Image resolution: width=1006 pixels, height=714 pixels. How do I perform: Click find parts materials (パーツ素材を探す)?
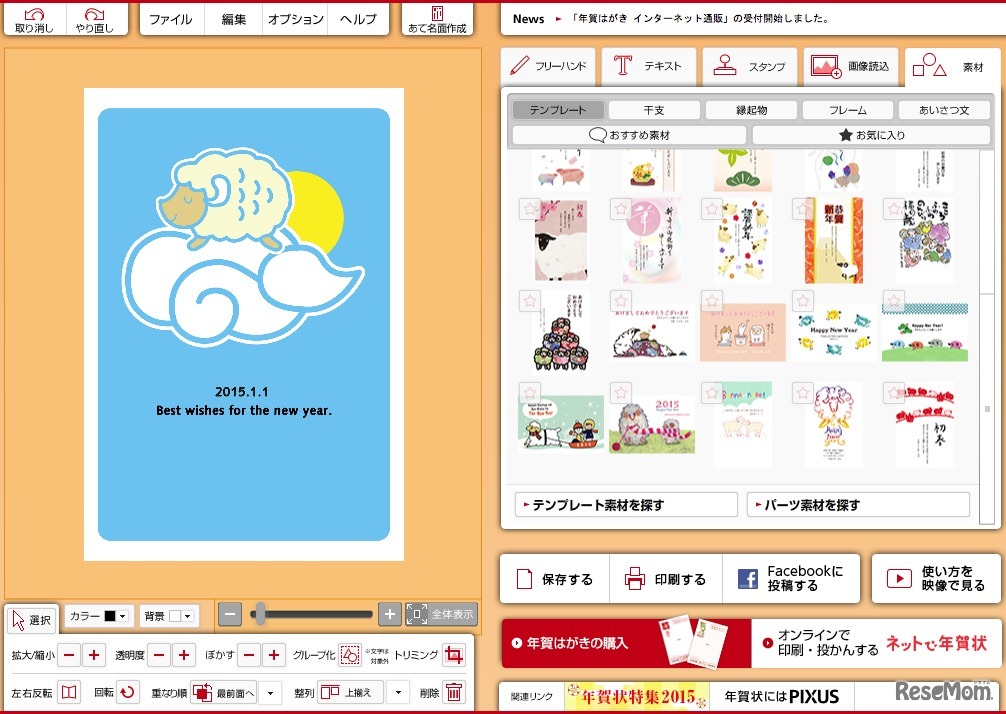858,505
